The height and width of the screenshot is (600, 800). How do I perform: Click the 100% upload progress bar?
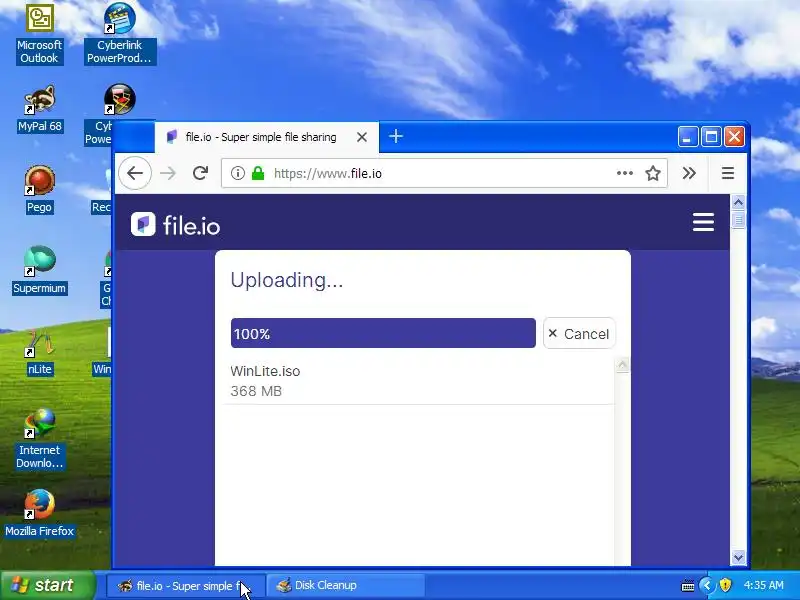tap(383, 333)
